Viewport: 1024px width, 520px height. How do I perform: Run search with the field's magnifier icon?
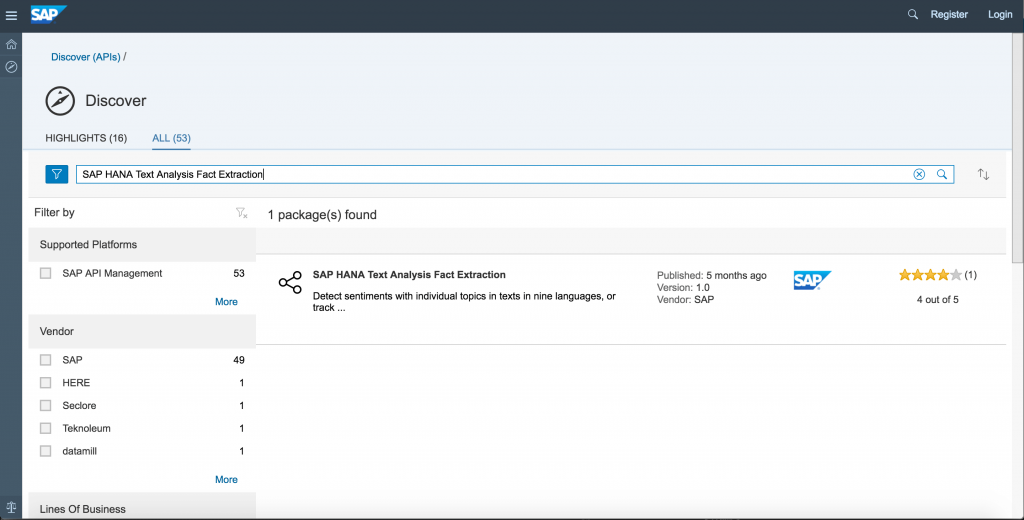tap(942, 174)
